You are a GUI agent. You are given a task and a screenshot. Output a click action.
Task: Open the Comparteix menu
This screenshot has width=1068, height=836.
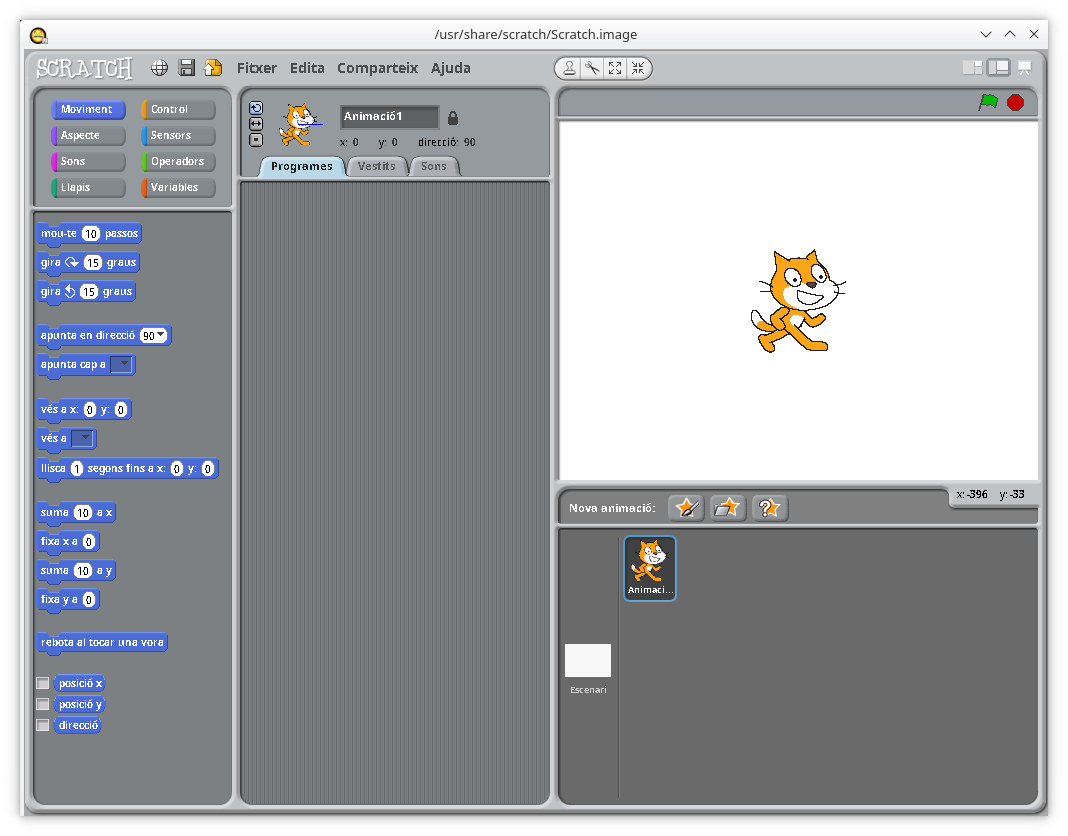(377, 68)
